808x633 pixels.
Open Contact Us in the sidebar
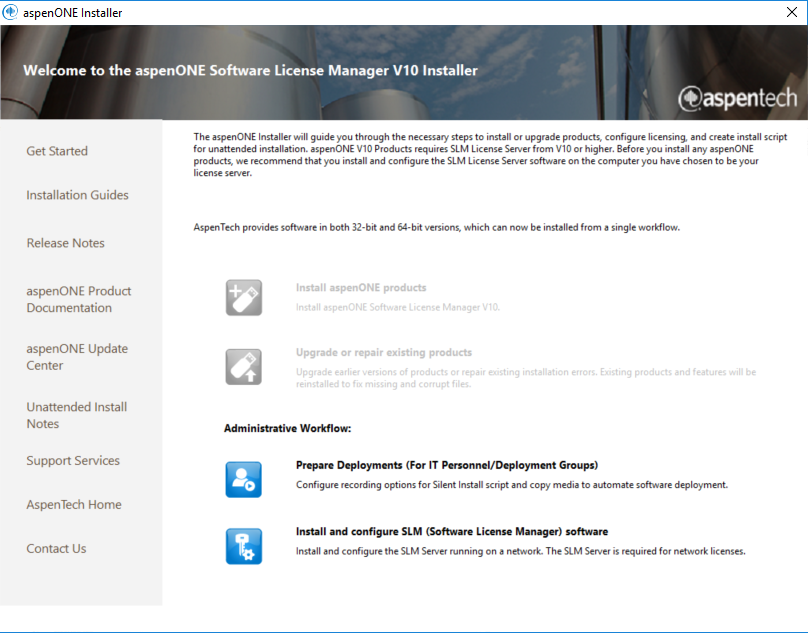coord(56,548)
